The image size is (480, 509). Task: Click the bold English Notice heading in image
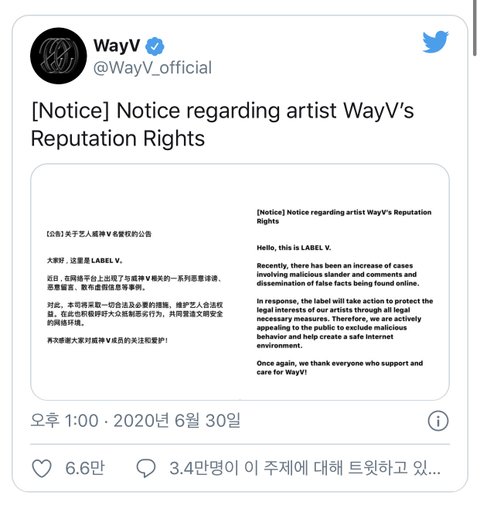click(x=344, y=217)
